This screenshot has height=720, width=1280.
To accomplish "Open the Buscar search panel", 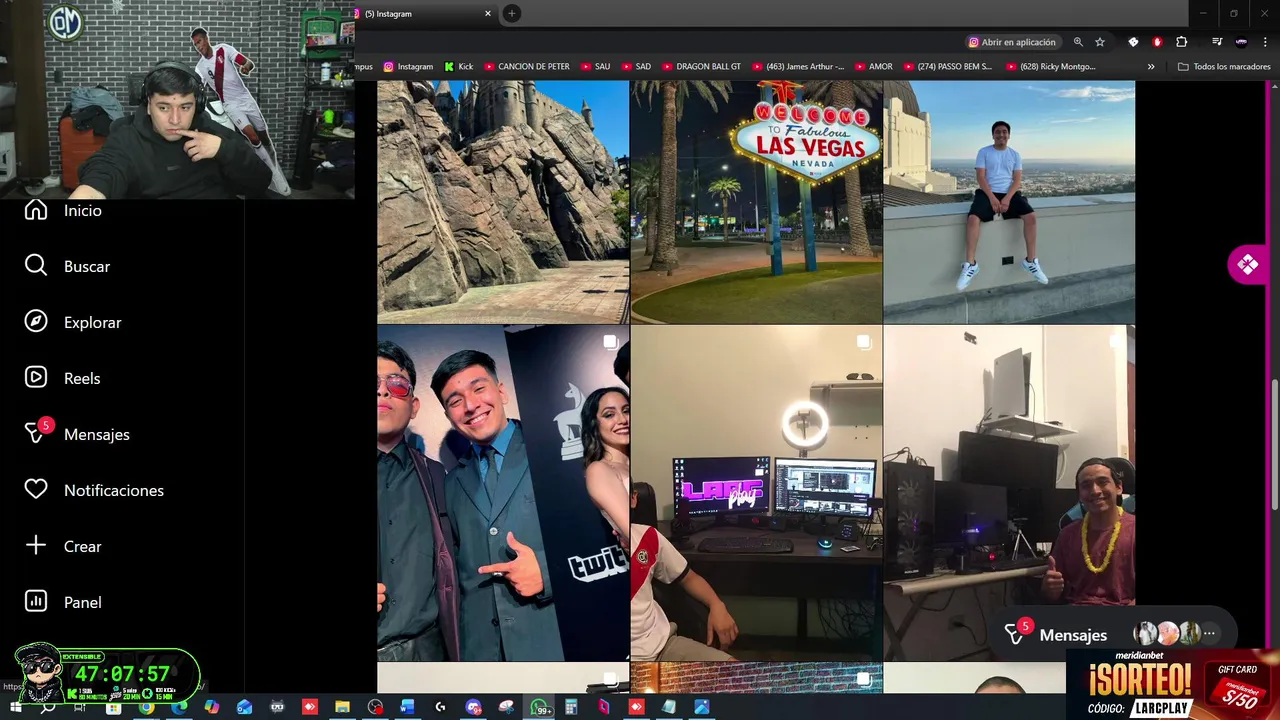I will pos(67,266).
